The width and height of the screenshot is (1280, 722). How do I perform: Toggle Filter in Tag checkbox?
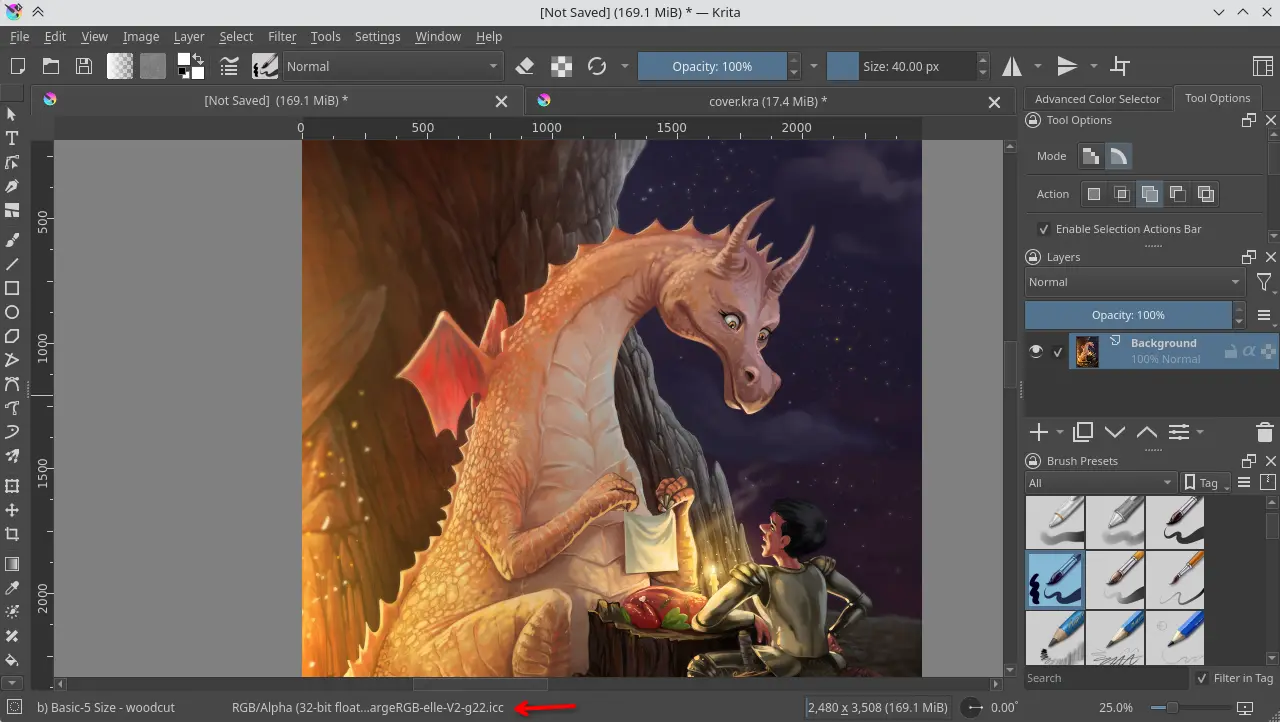coord(1202,678)
